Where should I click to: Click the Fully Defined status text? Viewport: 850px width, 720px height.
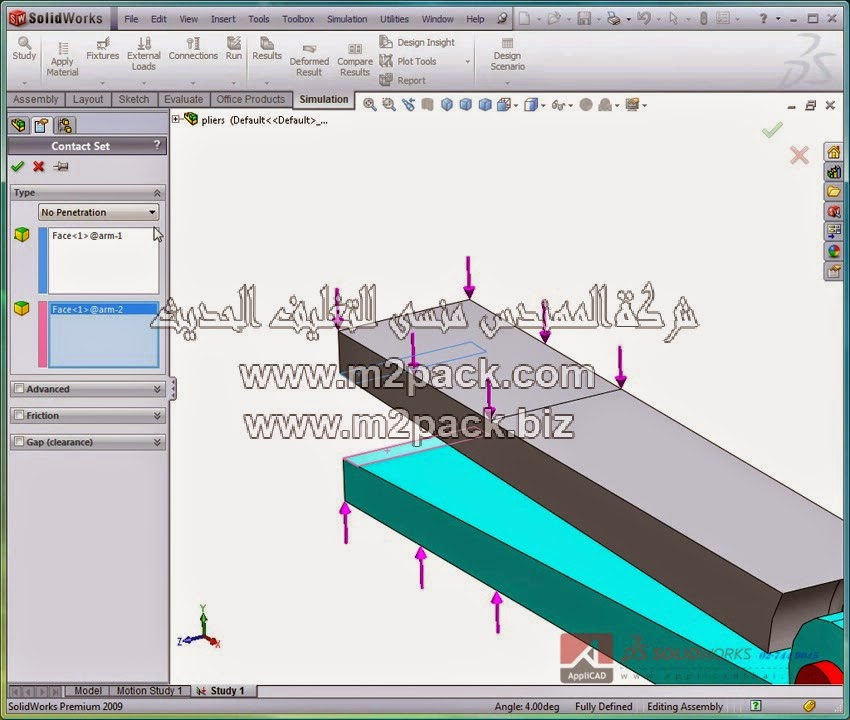pos(603,706)
